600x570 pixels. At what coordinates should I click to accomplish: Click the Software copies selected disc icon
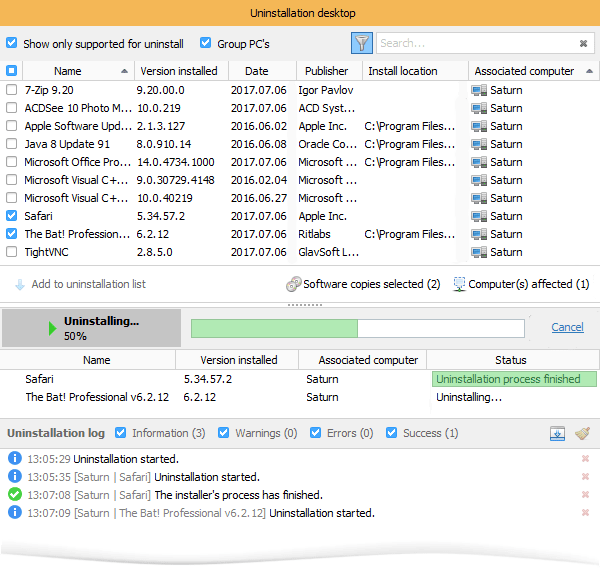[x=293, y=284]
